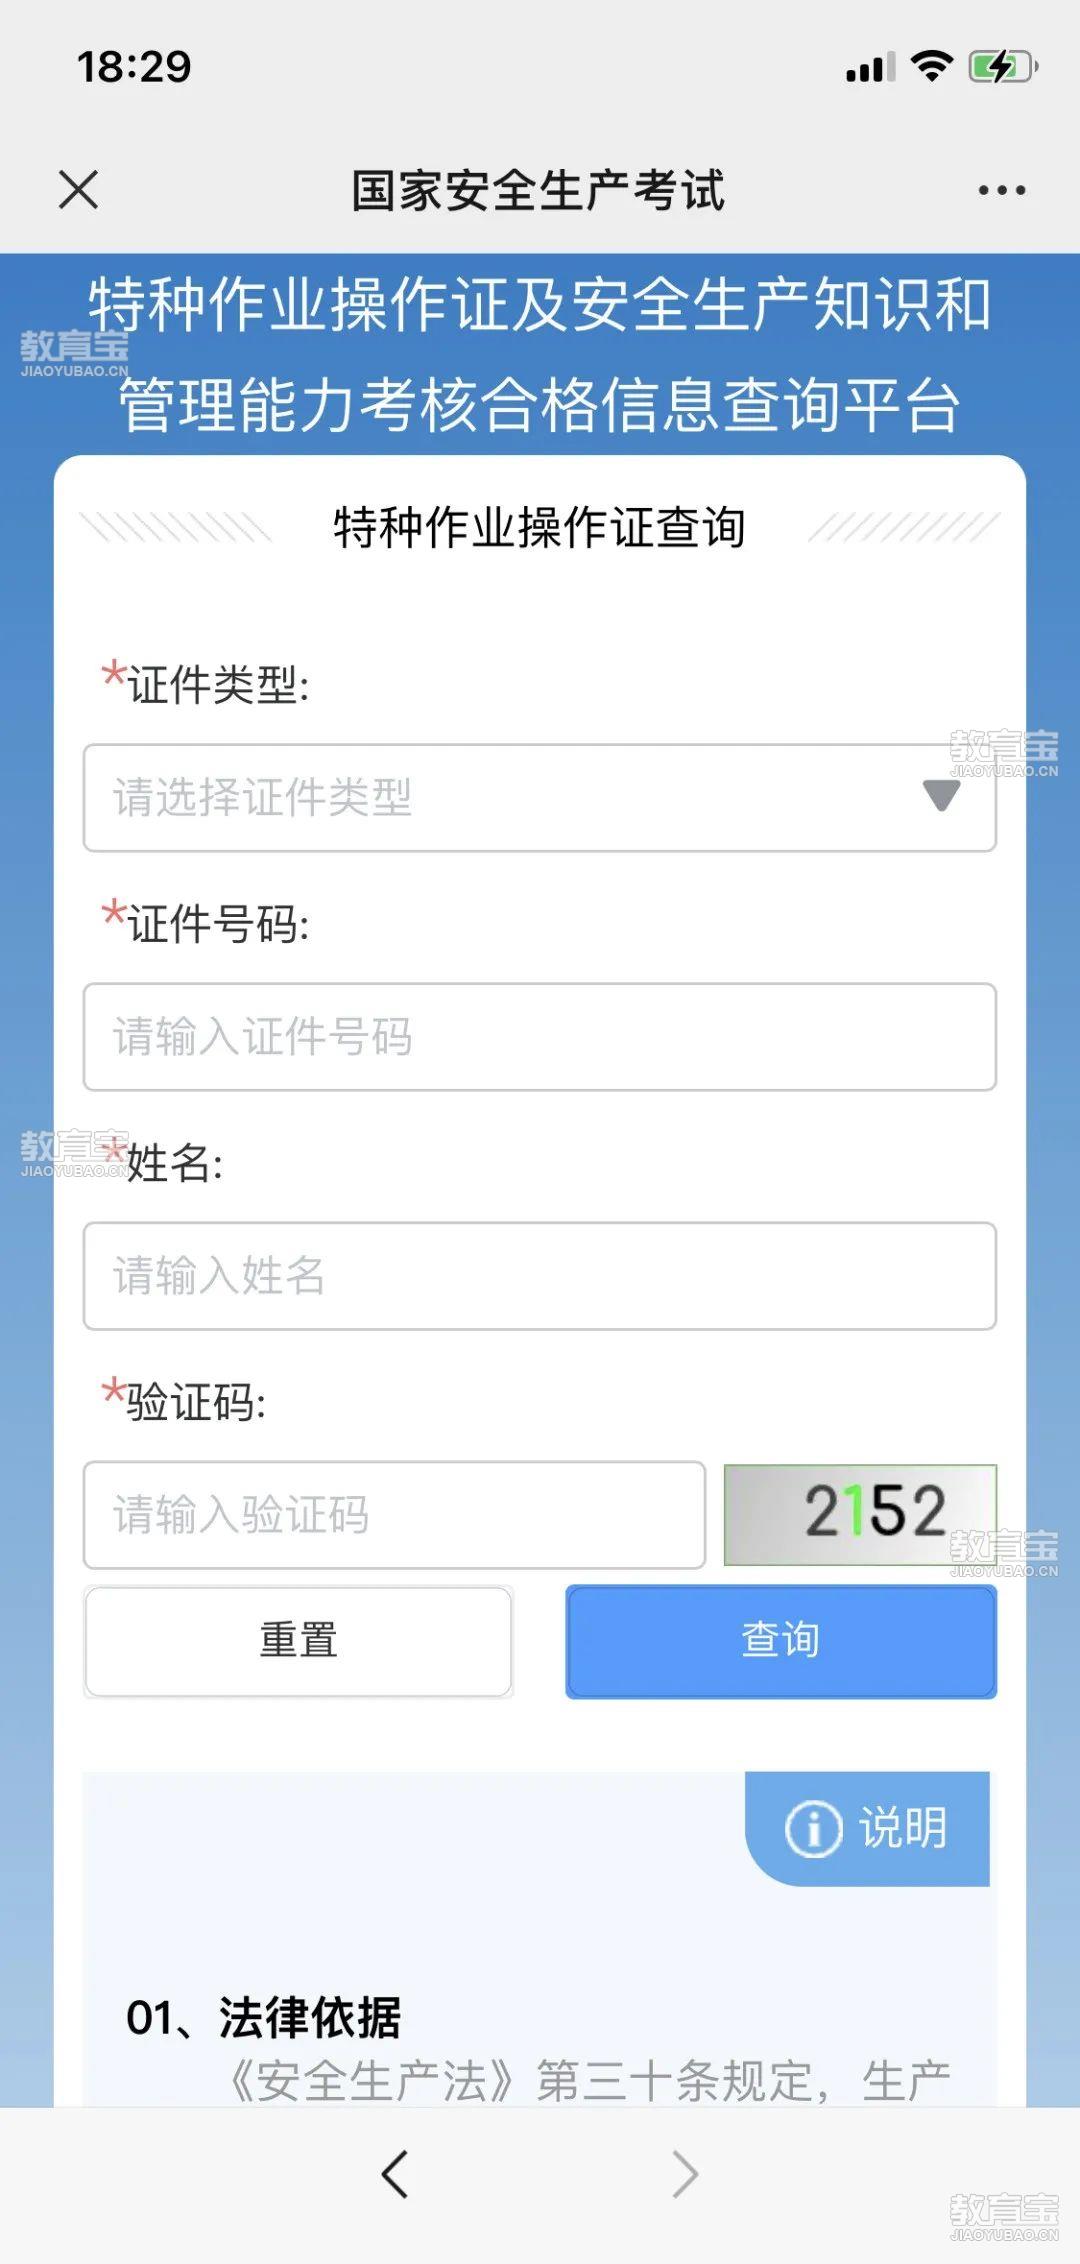Tap the info icon beside 说明
The image size is (1080, 2264).
click(x=813, y=1829)
